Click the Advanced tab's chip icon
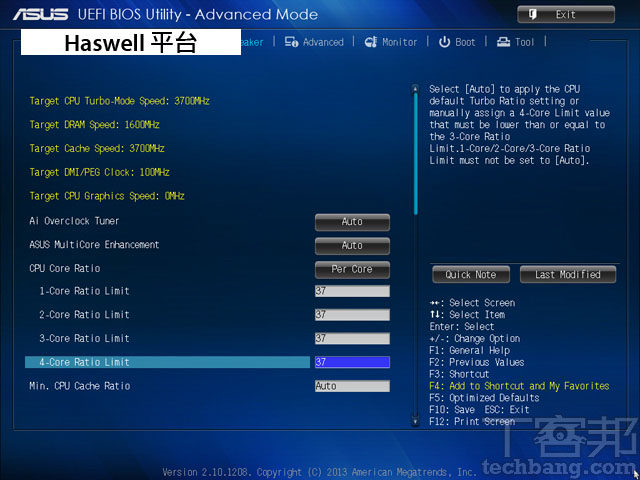 click(291, 42)
